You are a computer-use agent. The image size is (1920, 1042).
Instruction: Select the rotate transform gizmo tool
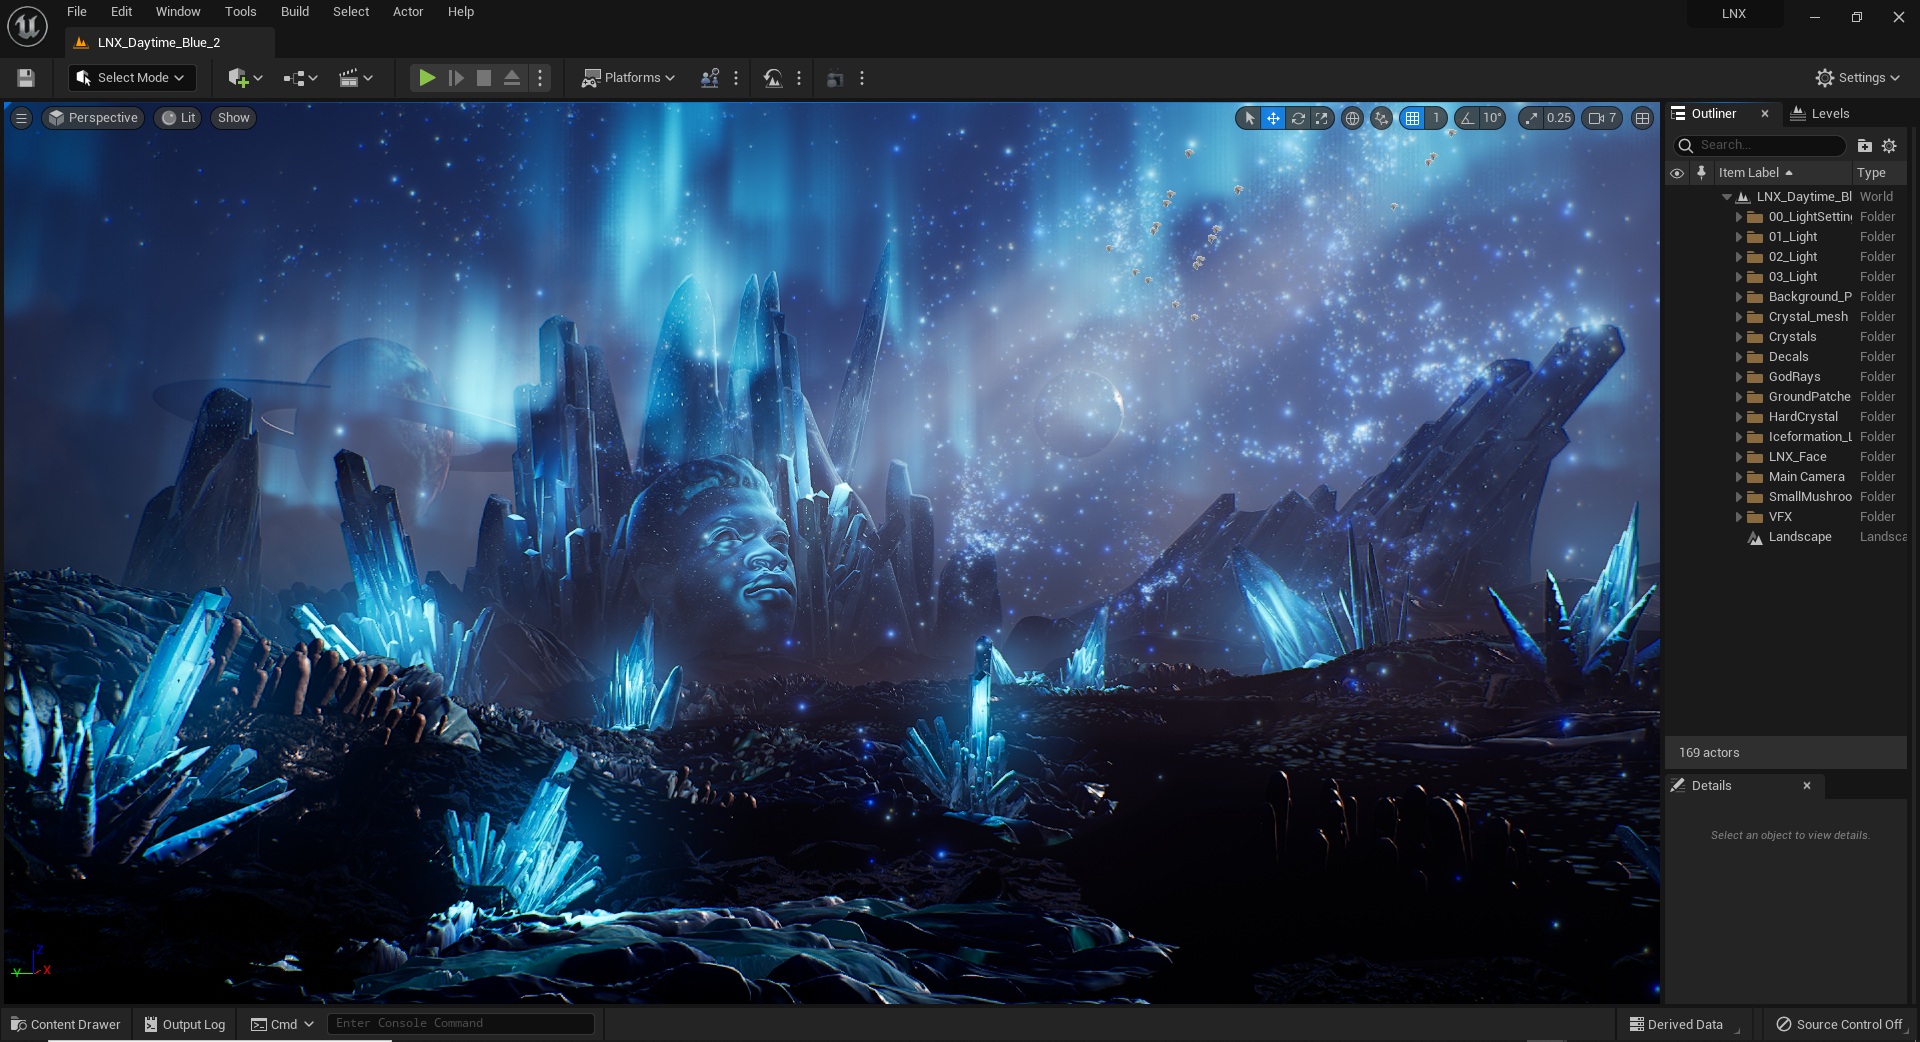point(1298,118)
